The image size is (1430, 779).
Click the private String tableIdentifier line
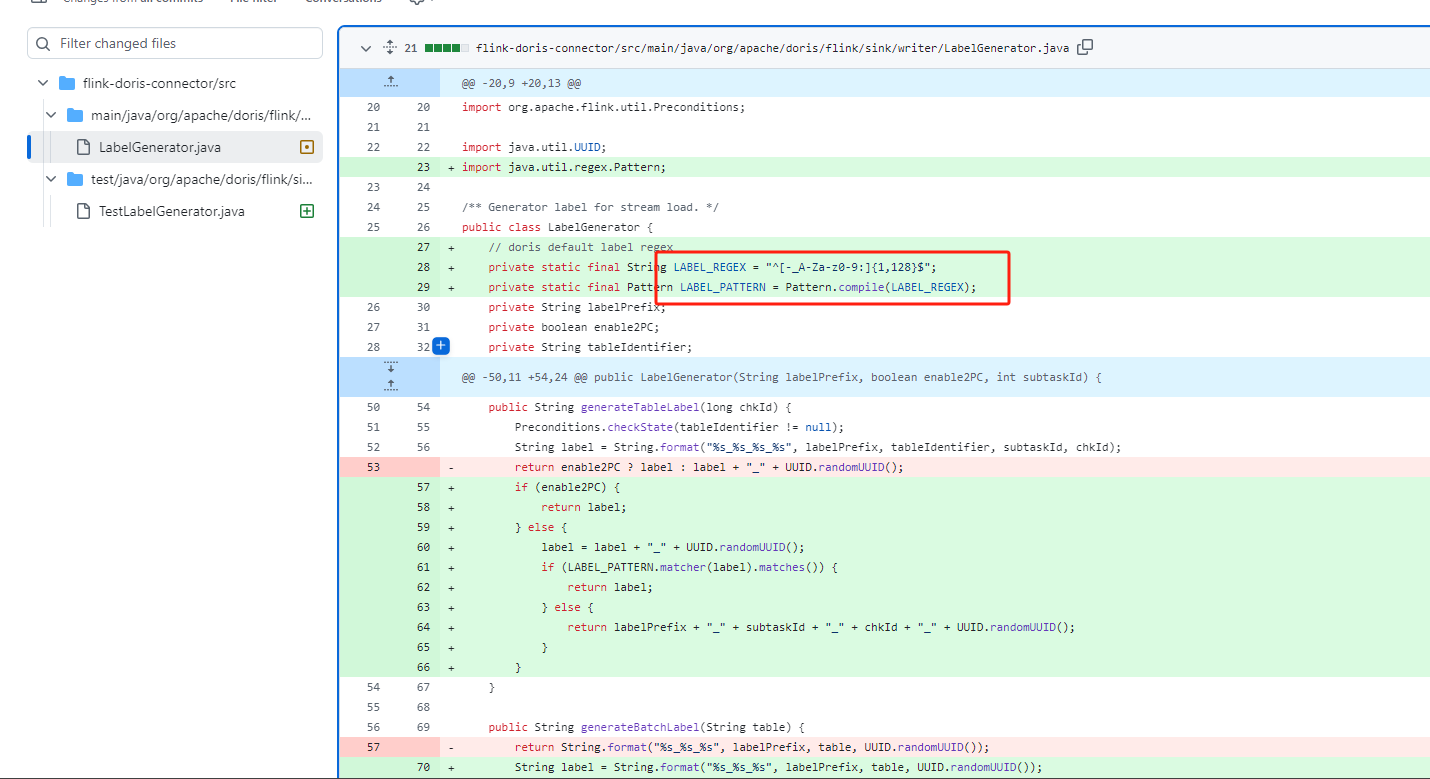pyautogui.click(x=590, y=347)
